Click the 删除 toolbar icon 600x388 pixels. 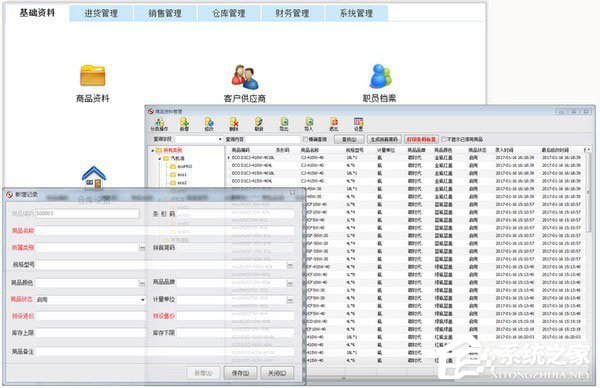[x=234, y=124]
